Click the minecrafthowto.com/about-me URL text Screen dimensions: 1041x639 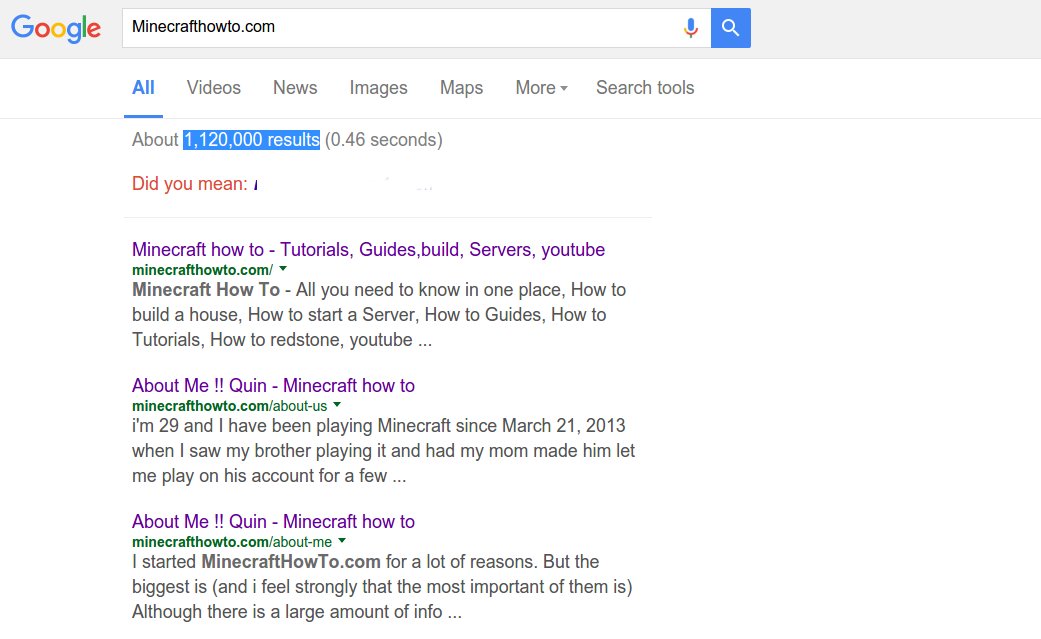[x=232, y=542]
